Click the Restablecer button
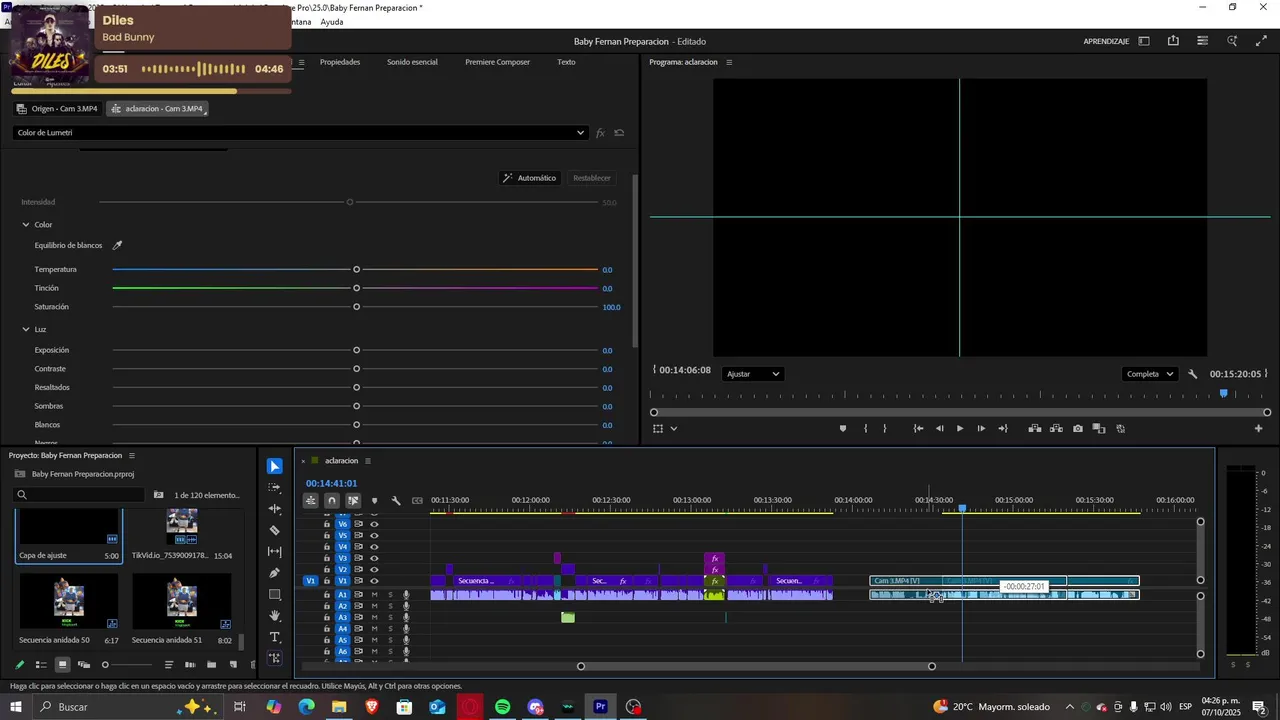 592,178
